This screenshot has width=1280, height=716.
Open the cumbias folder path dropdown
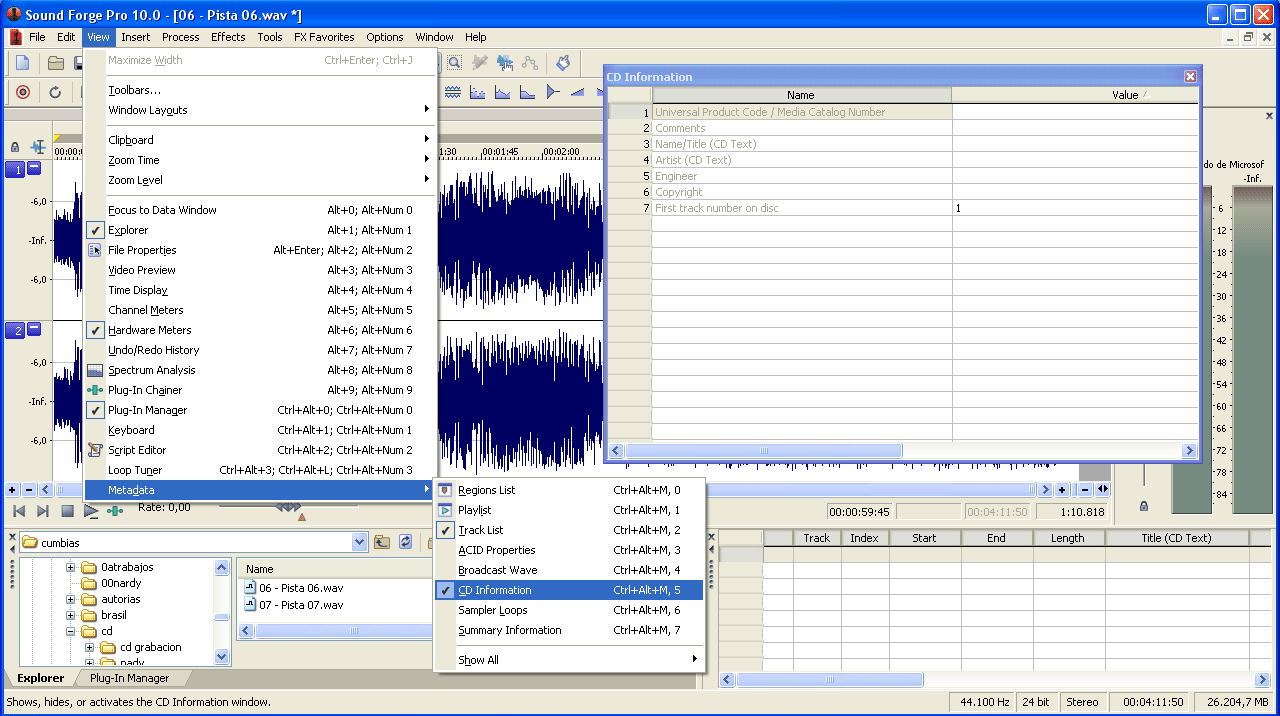[x=360, y=542]
